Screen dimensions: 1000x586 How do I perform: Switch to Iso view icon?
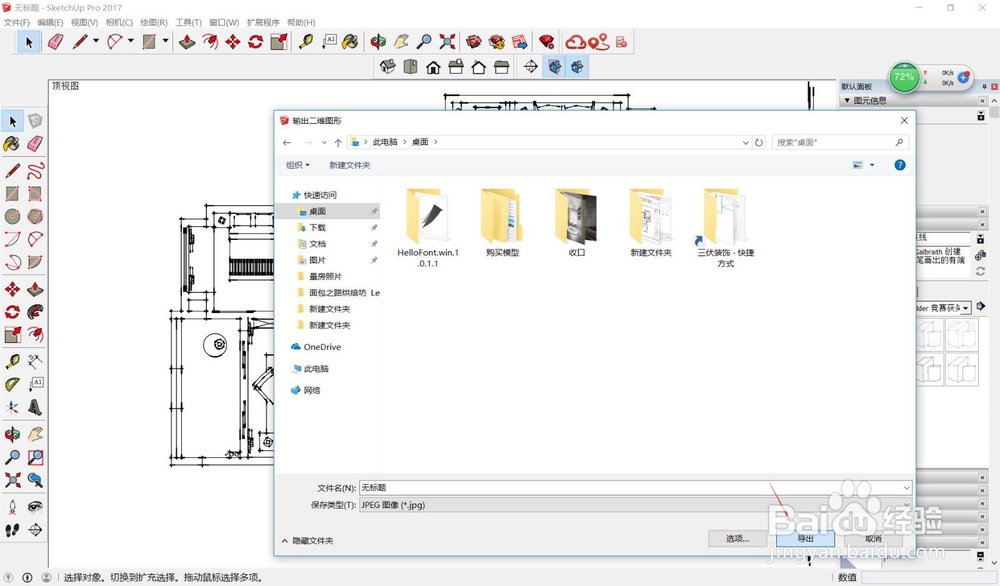click(x=387, y=66)
